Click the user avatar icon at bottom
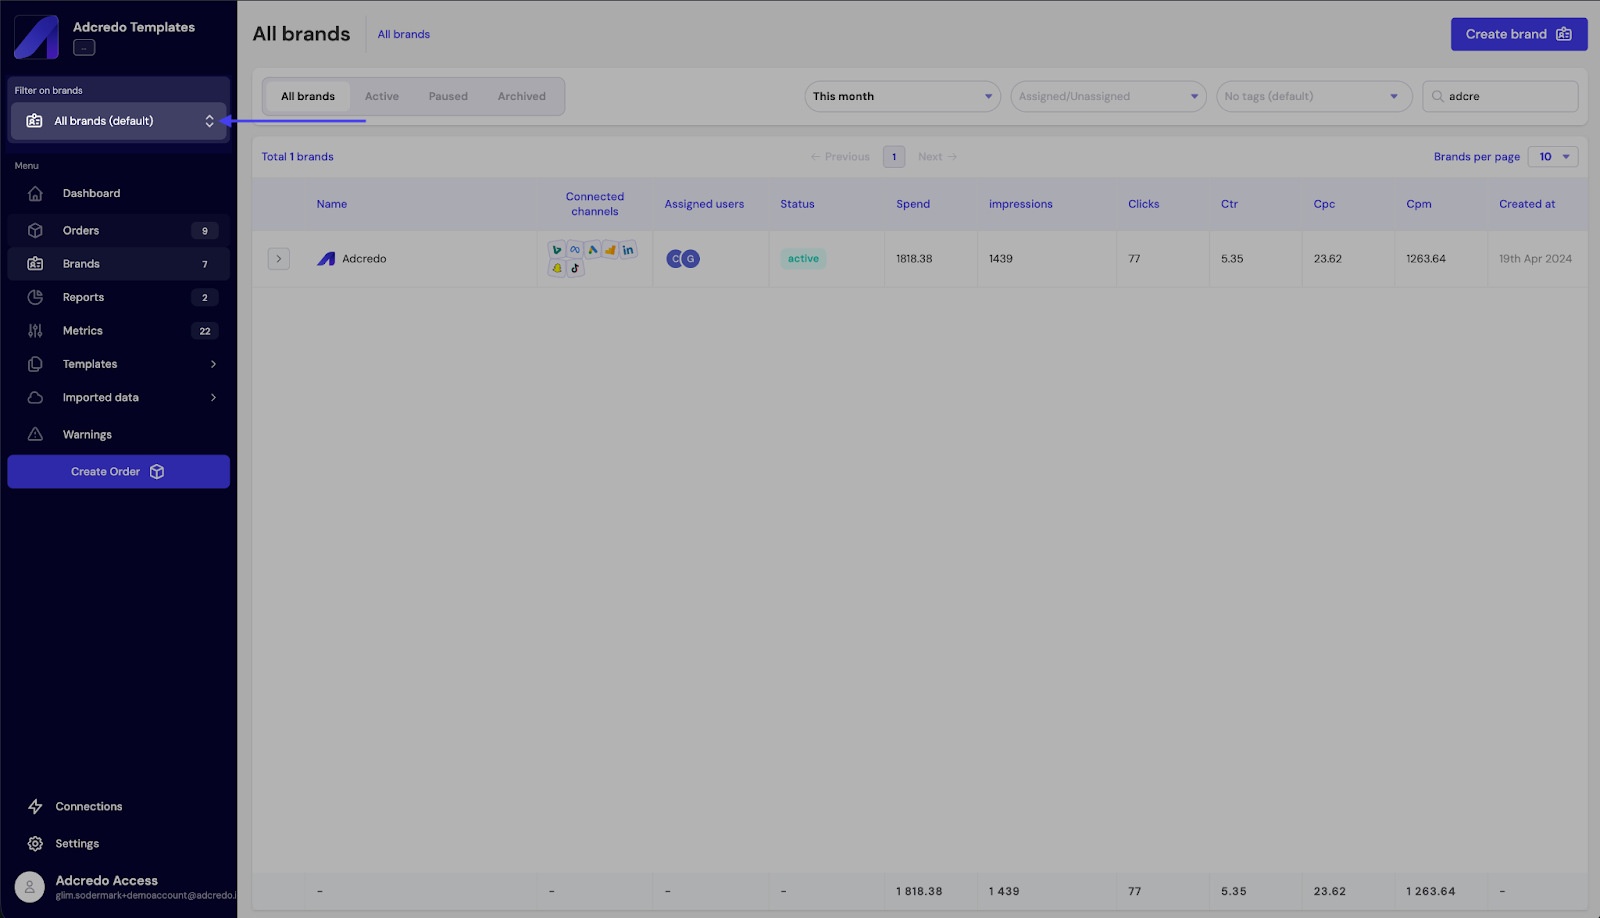Screen dimensions: 1600x918 click(x=30, y=887)
